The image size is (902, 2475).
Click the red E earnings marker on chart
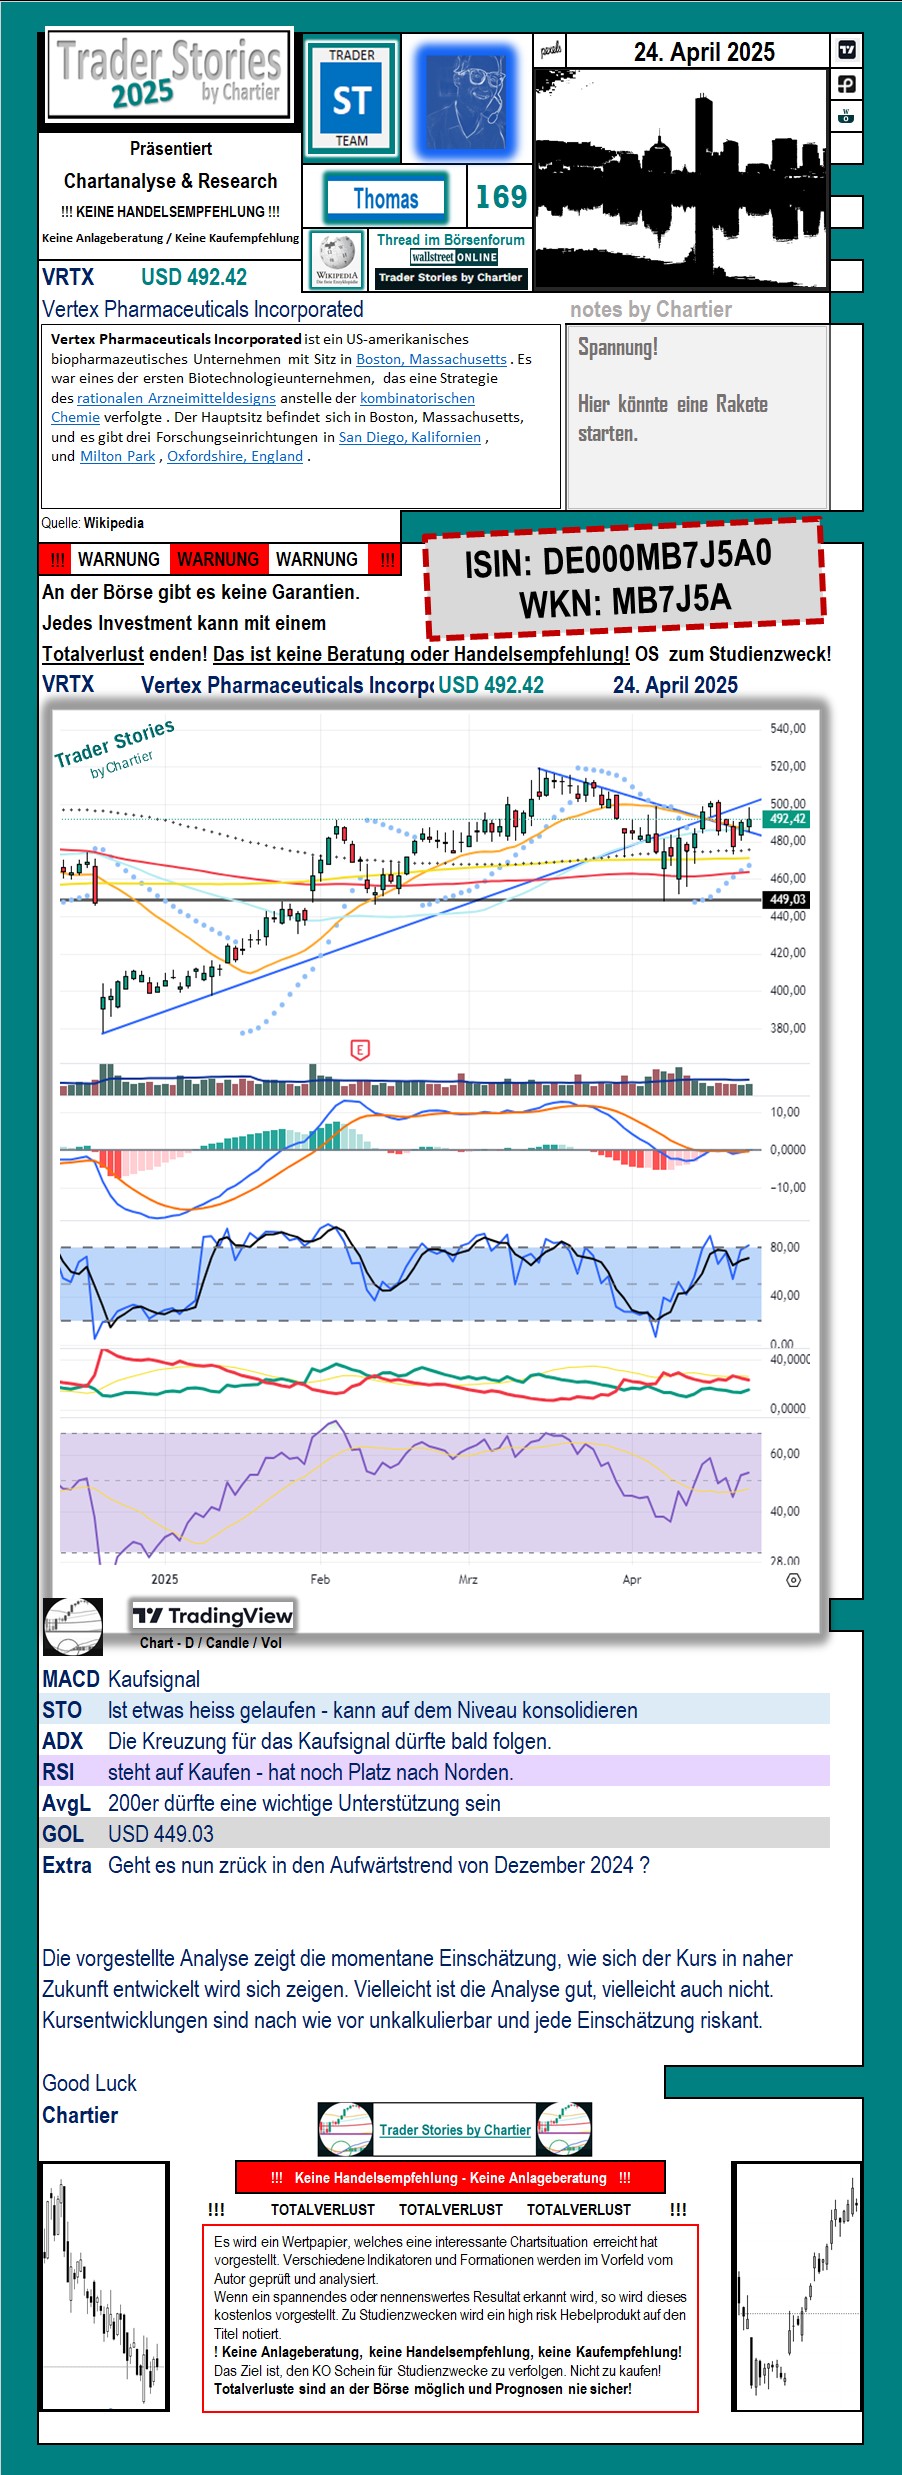click(360, 1049)
